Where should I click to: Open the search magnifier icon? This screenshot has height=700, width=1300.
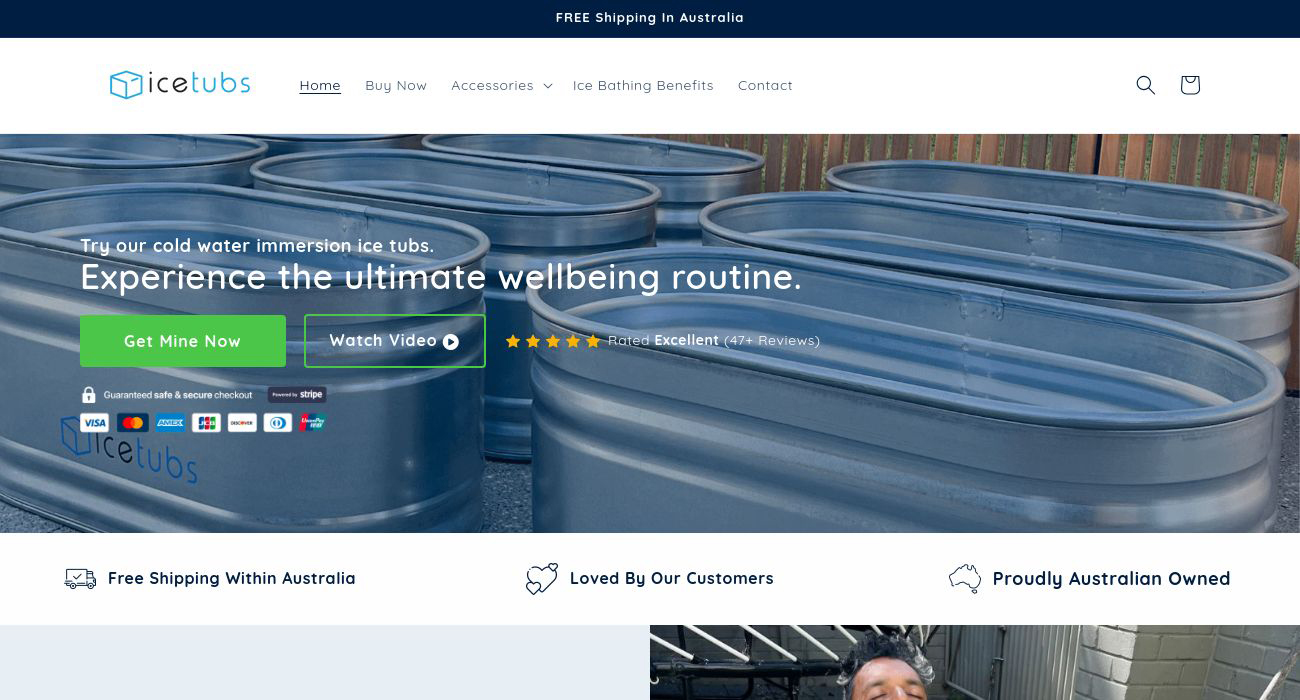(x=1146, y=85)
